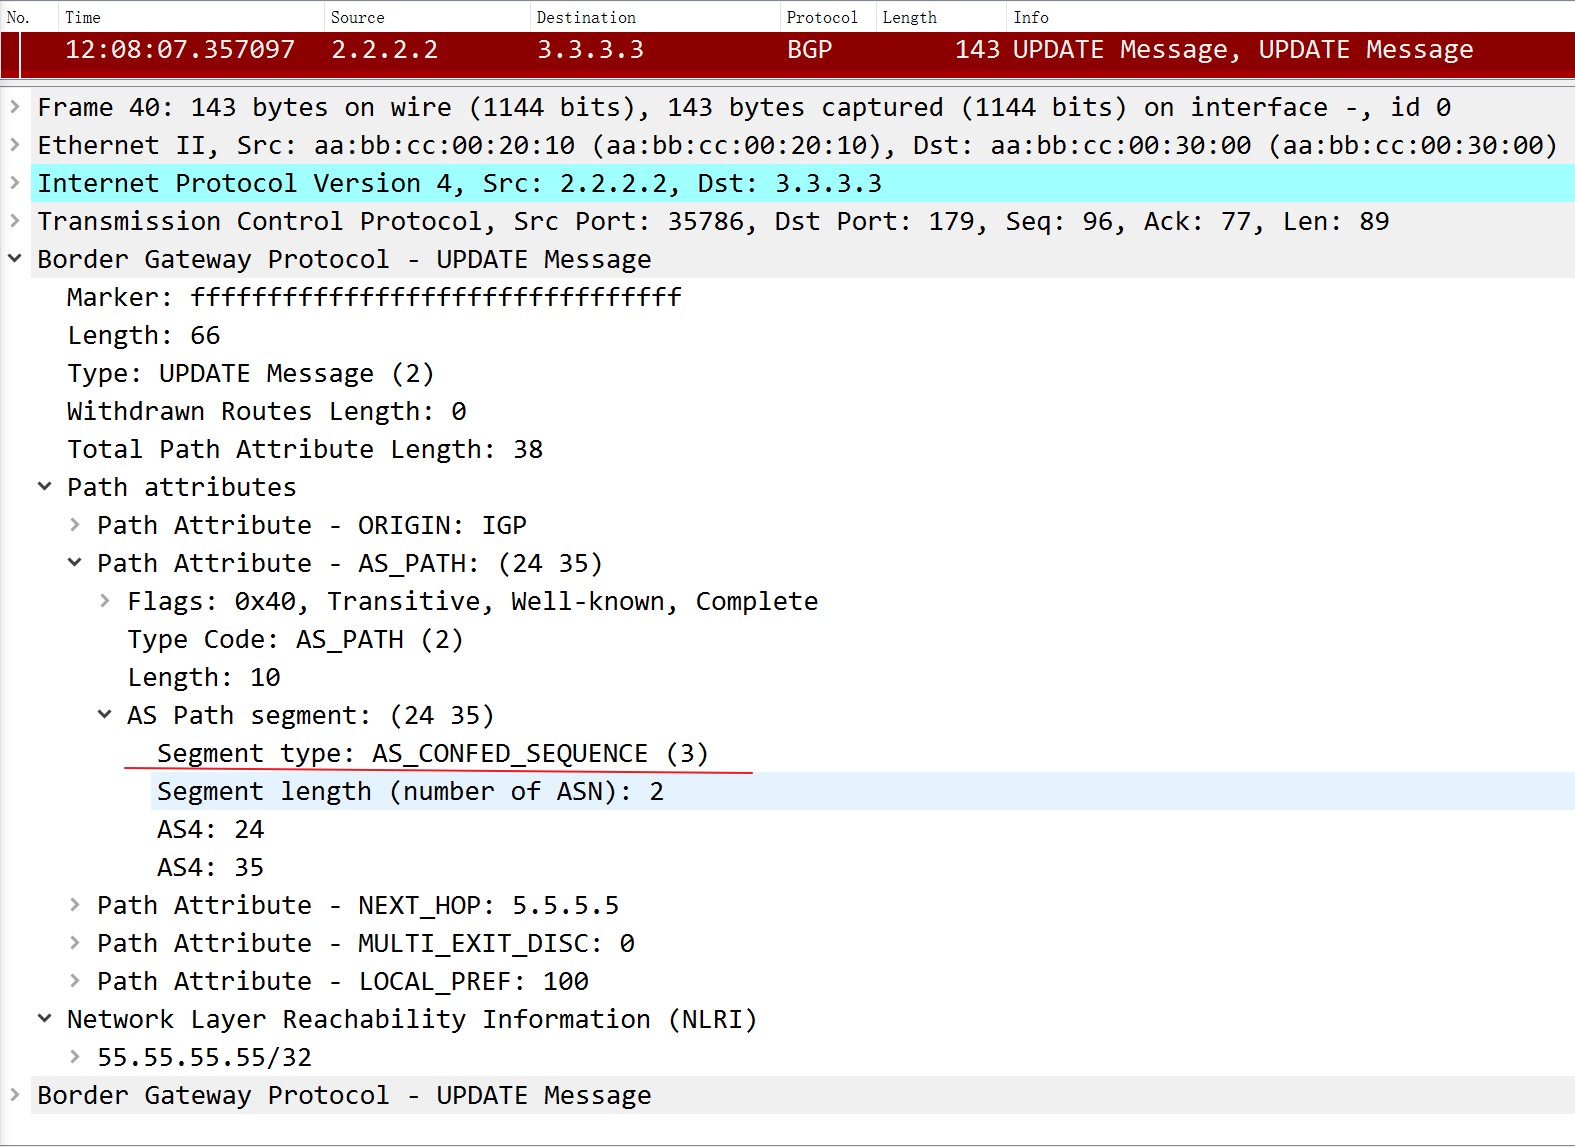Expand Transmission Control Protocol section

[x=15, y=220]
